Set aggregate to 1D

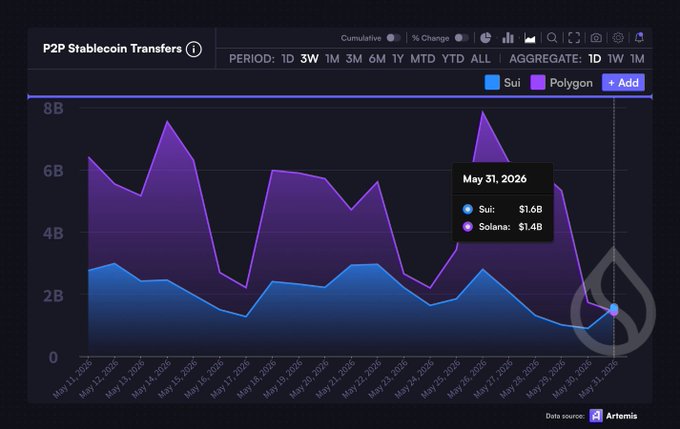[595, 59]
